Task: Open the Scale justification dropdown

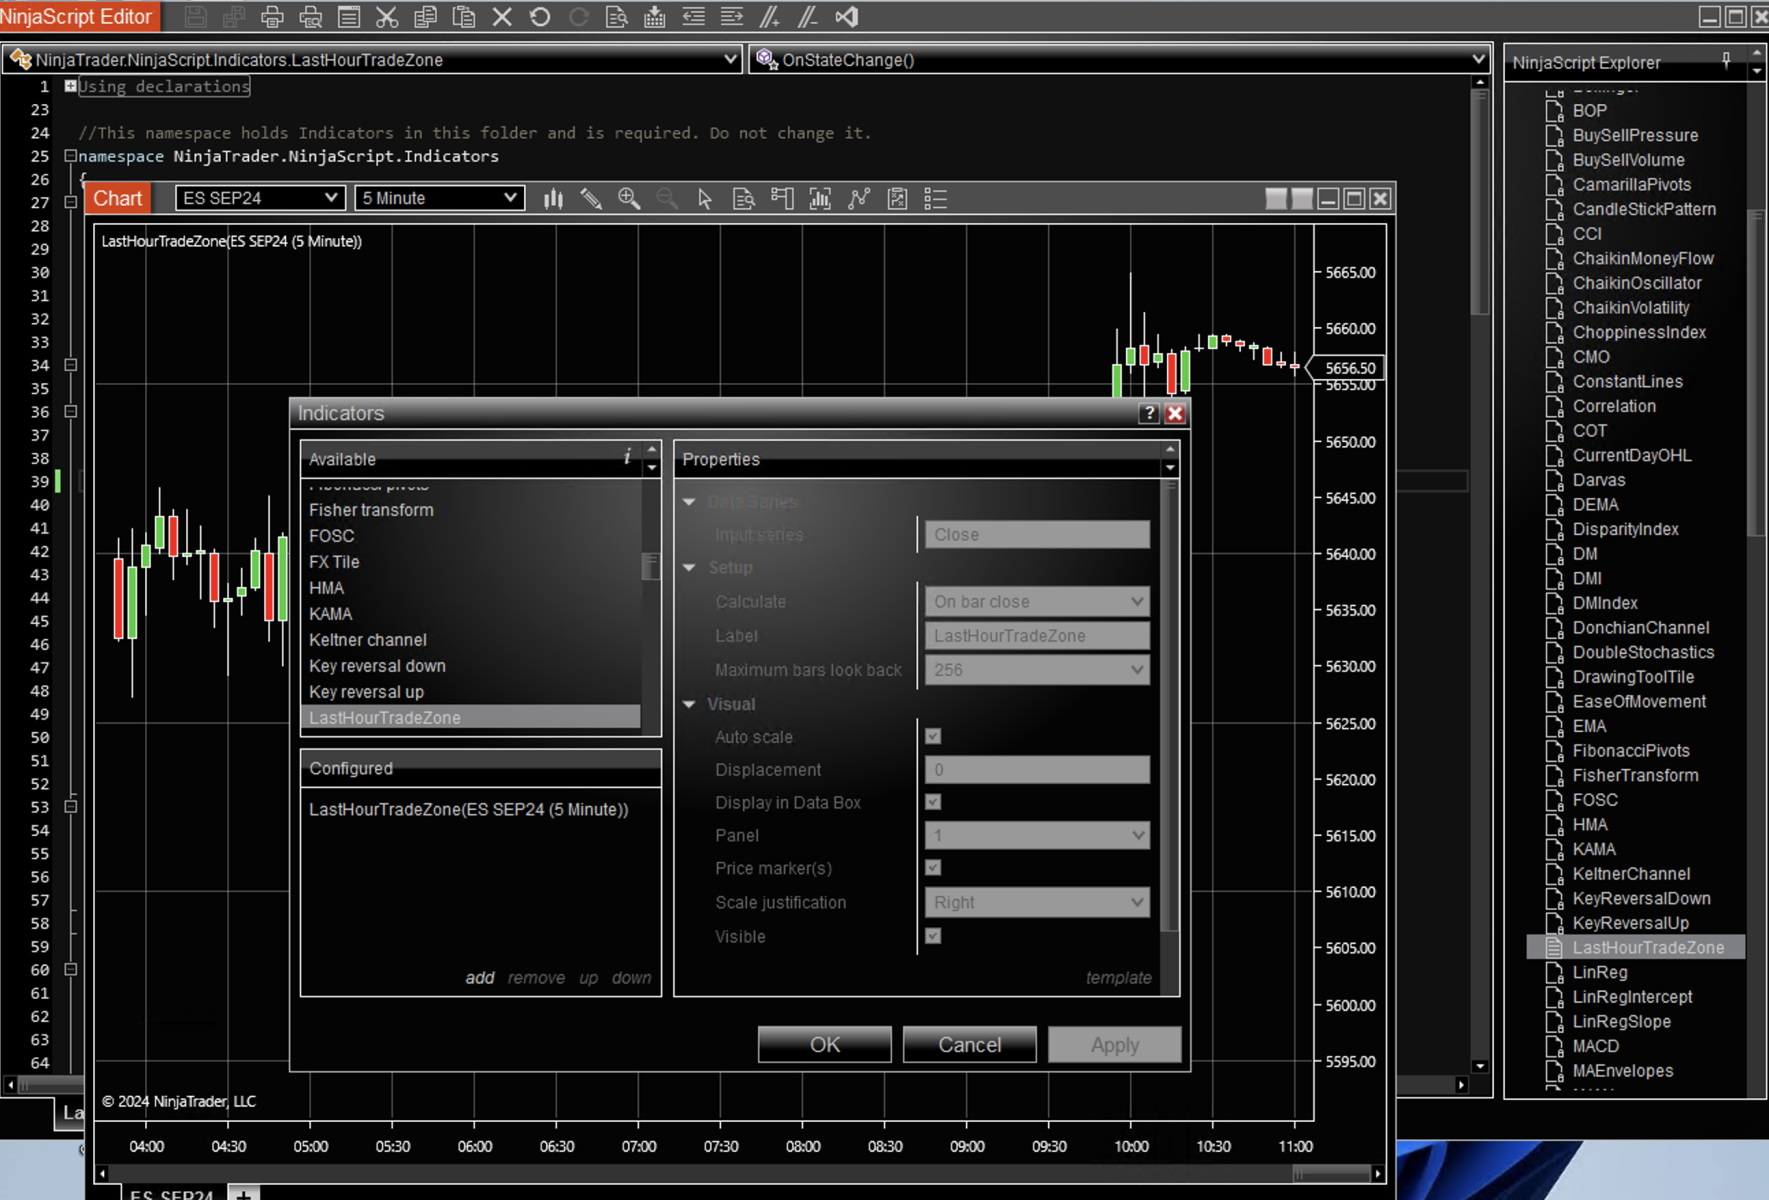Action: (x=1037, y=902)
